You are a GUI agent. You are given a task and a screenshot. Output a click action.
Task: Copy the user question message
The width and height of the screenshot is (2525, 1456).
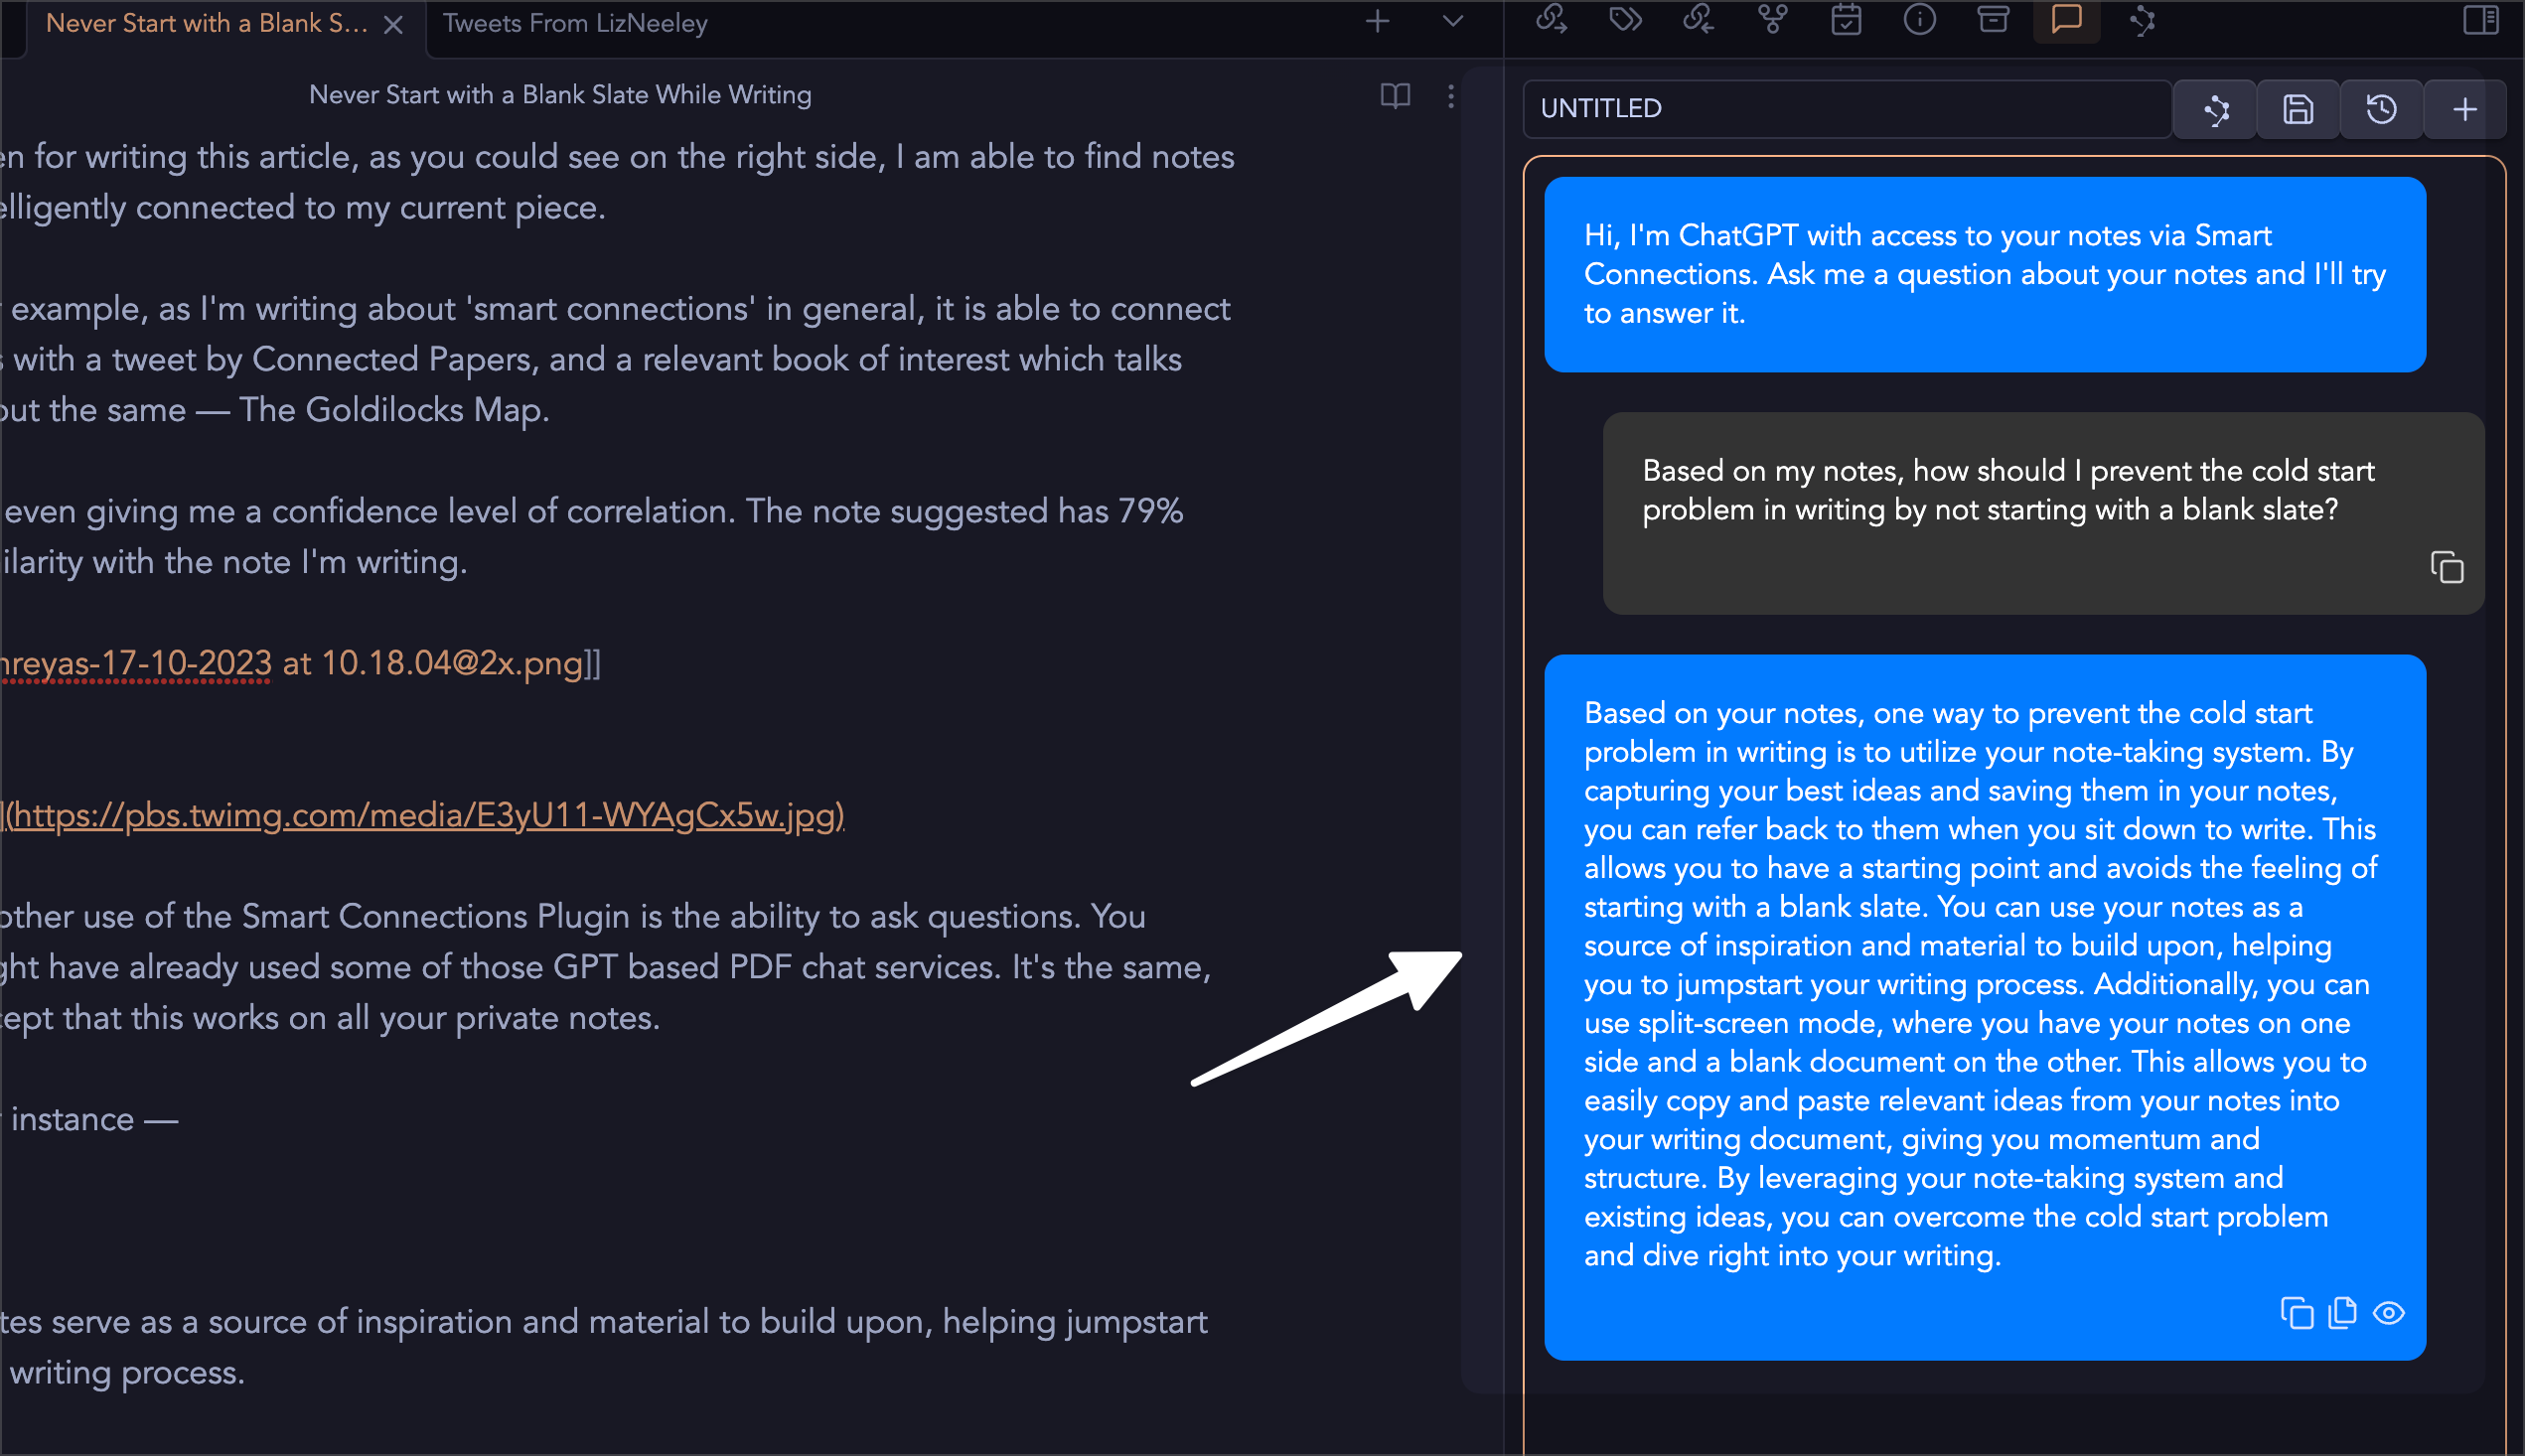pos(2446,567)
